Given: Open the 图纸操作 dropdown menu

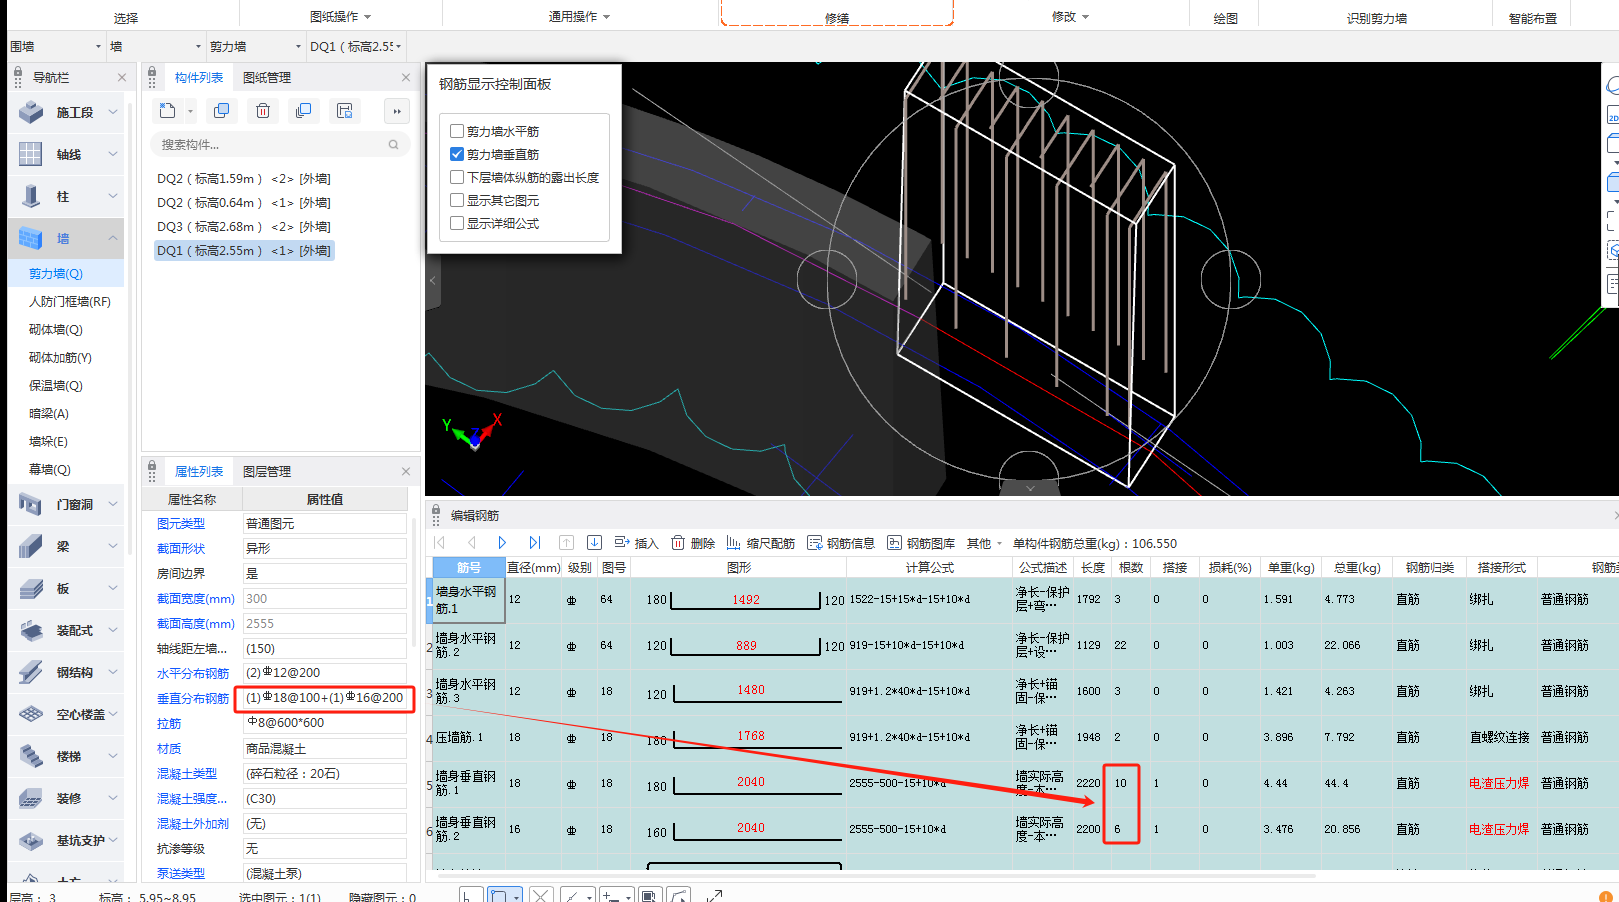Looking at the screenshot, I should pos(340,17).
